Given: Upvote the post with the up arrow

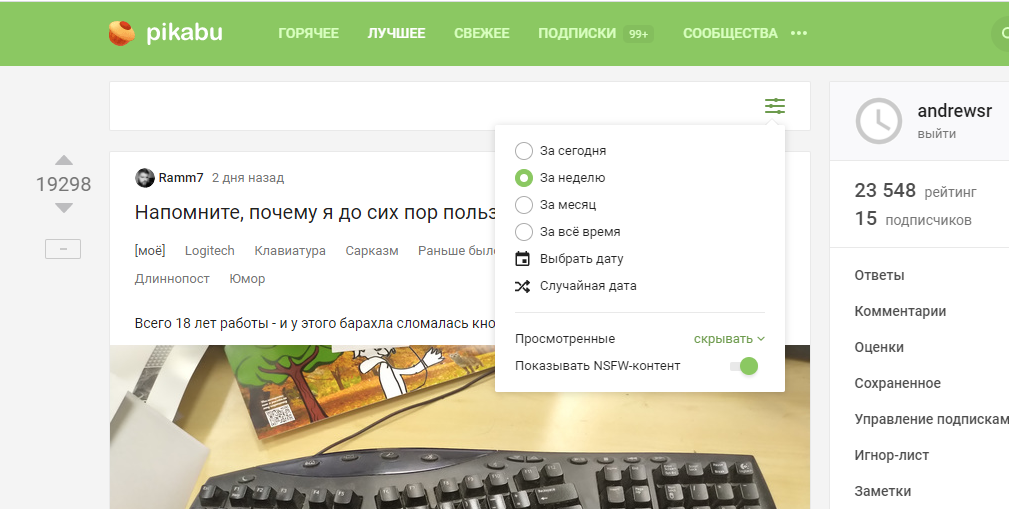Looking at the screenshot, I should coord(63,160).
